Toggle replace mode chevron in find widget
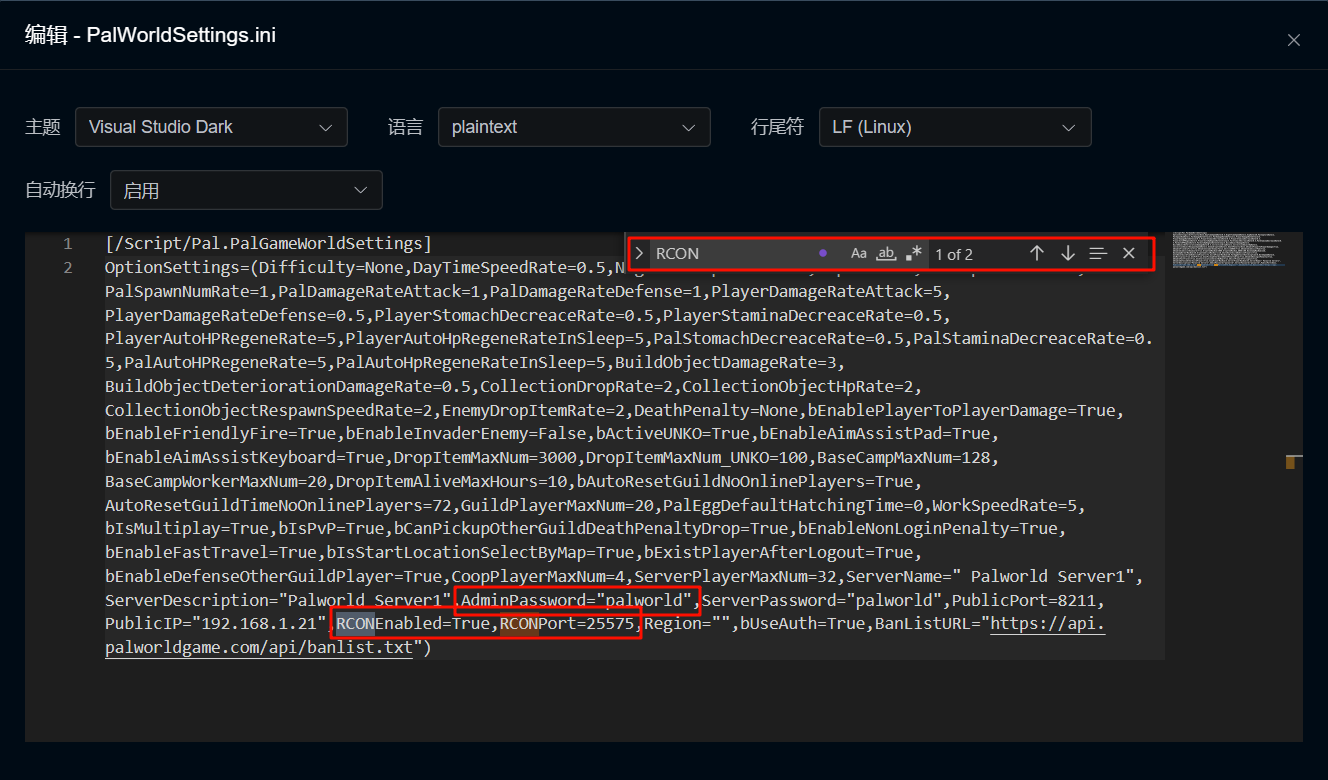1328x780 pixels. [640, 254]
